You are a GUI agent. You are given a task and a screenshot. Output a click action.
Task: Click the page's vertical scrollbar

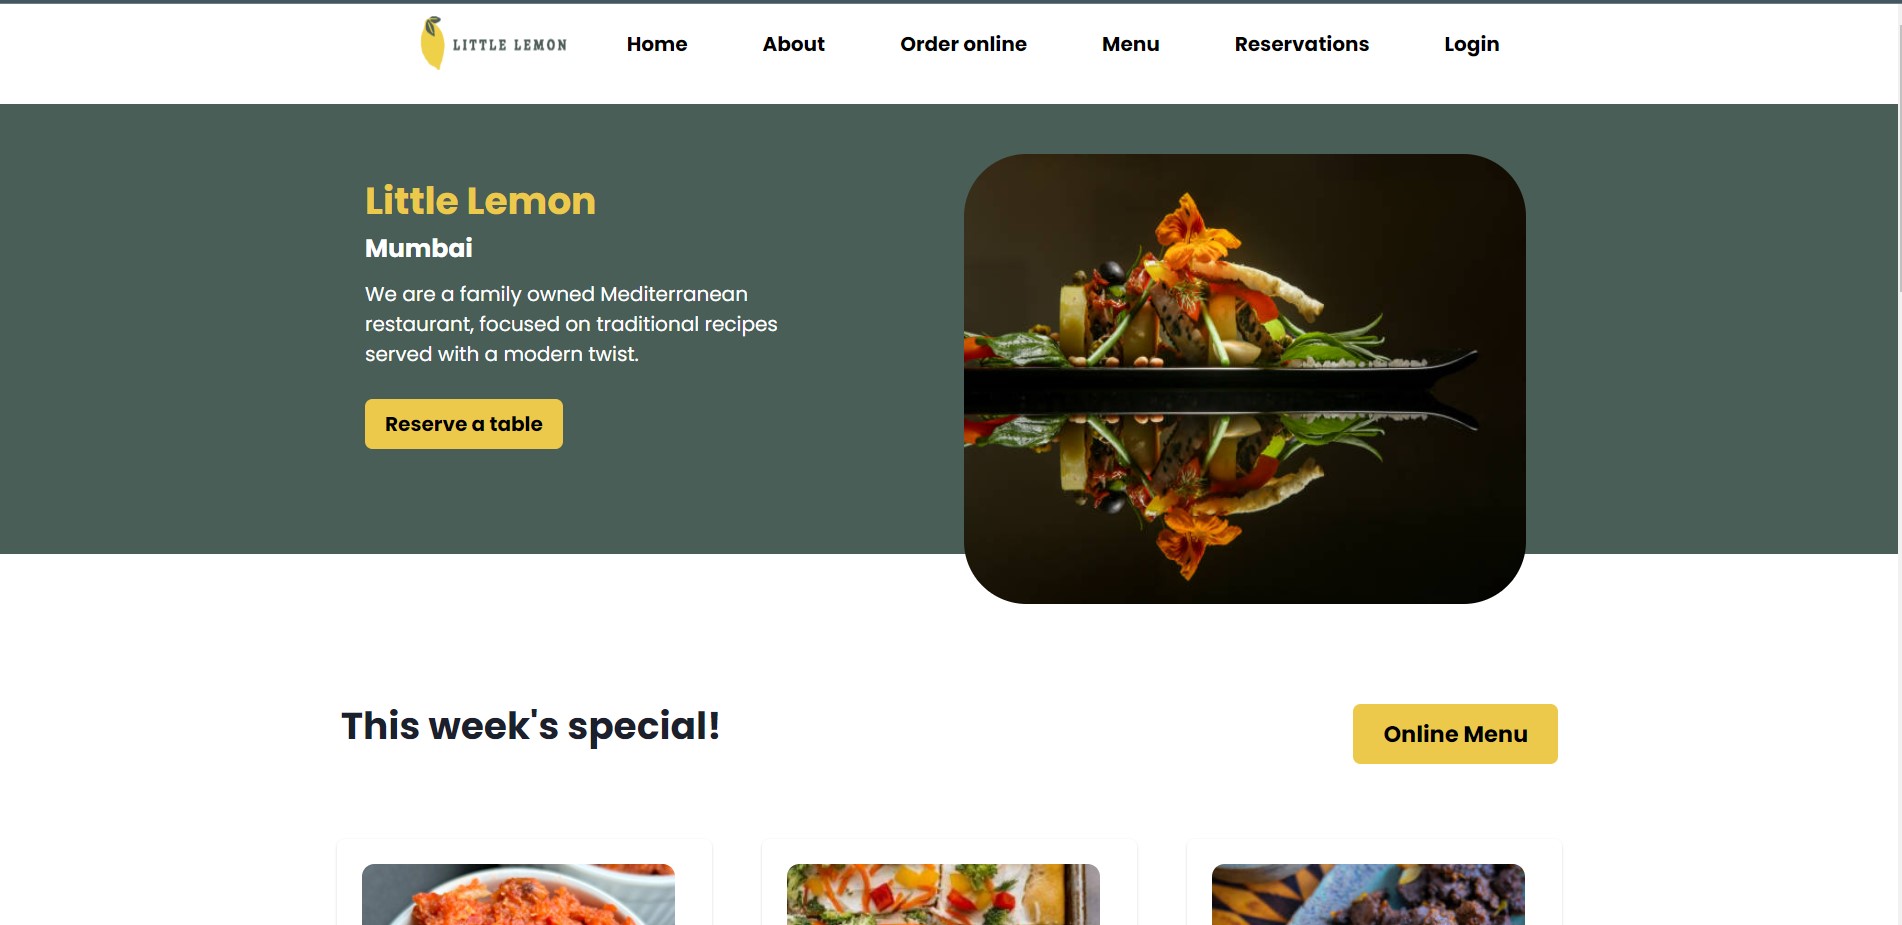pyautogui.click(x=1898, y=462)
